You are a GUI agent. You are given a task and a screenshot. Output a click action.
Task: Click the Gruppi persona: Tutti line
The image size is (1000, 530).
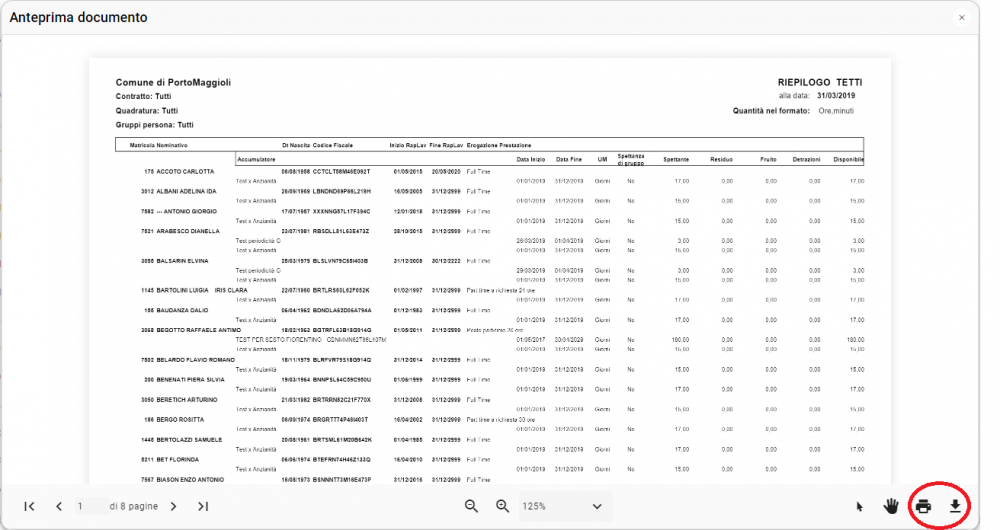point(154,125)
